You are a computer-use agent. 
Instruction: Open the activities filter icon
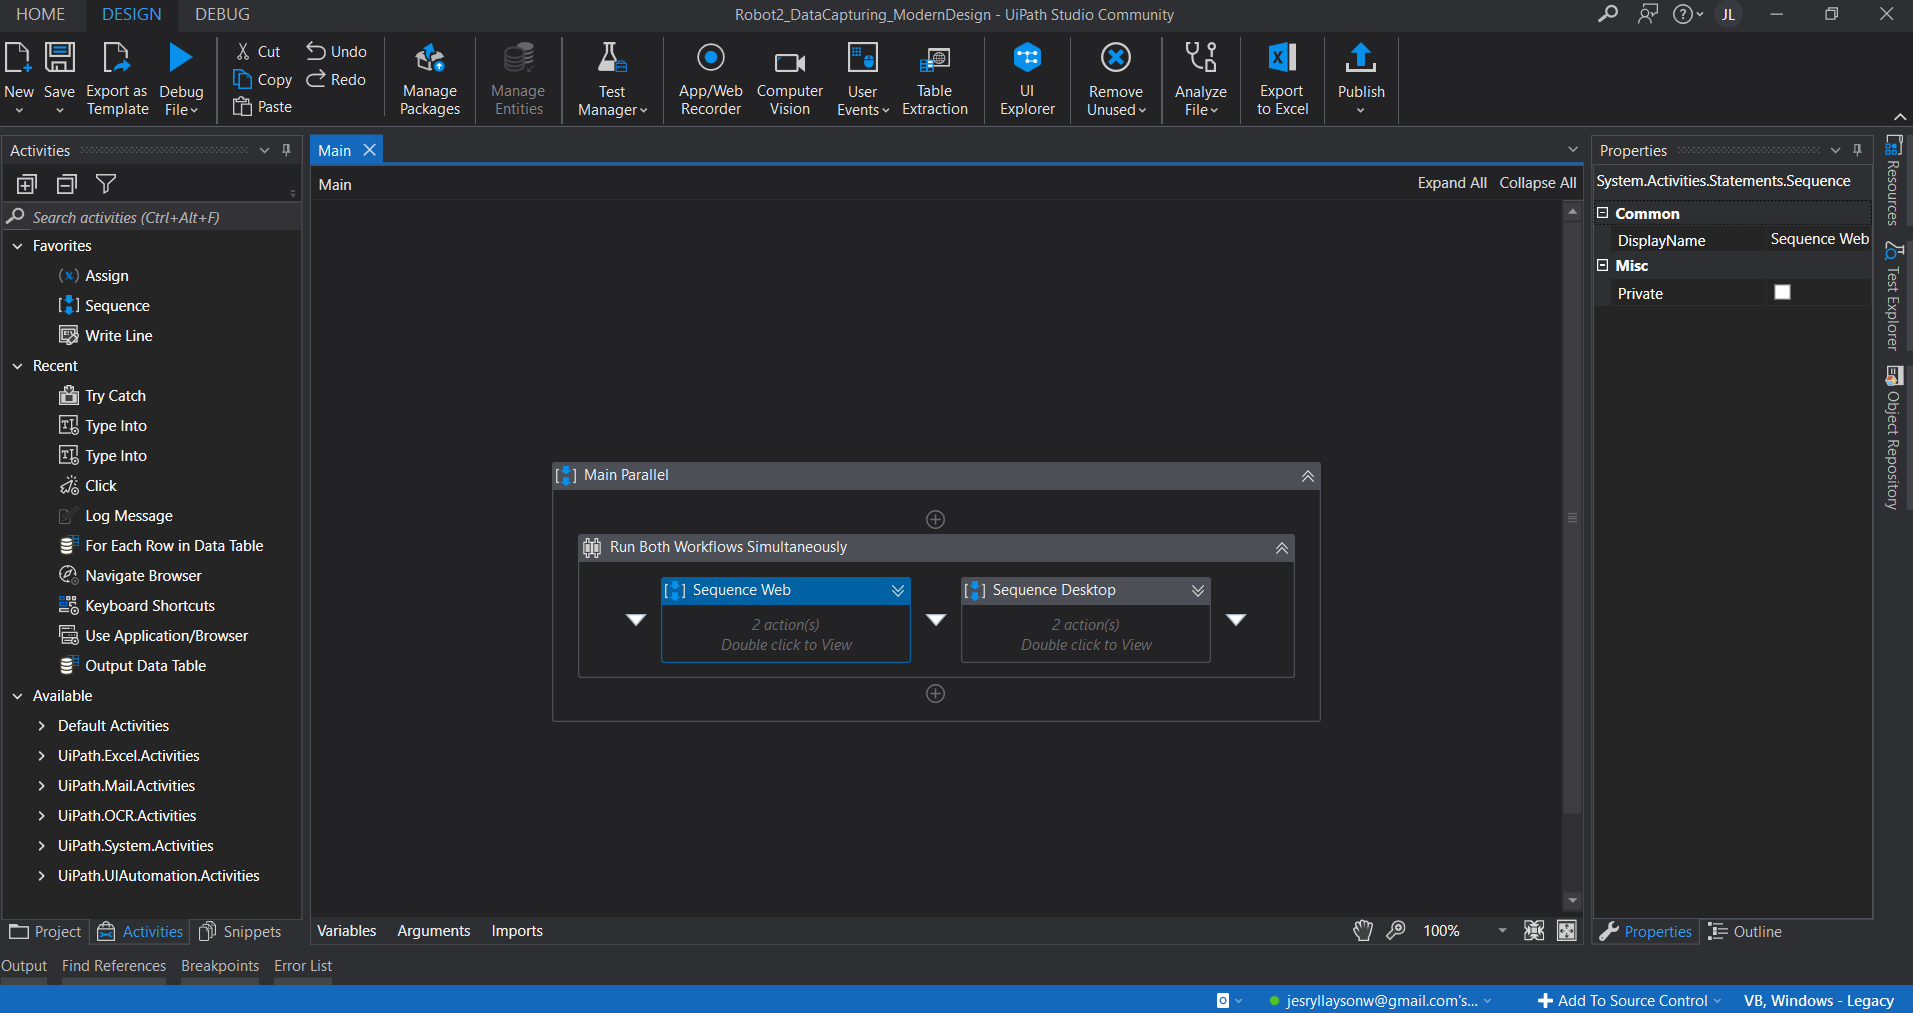coord(106,184)
